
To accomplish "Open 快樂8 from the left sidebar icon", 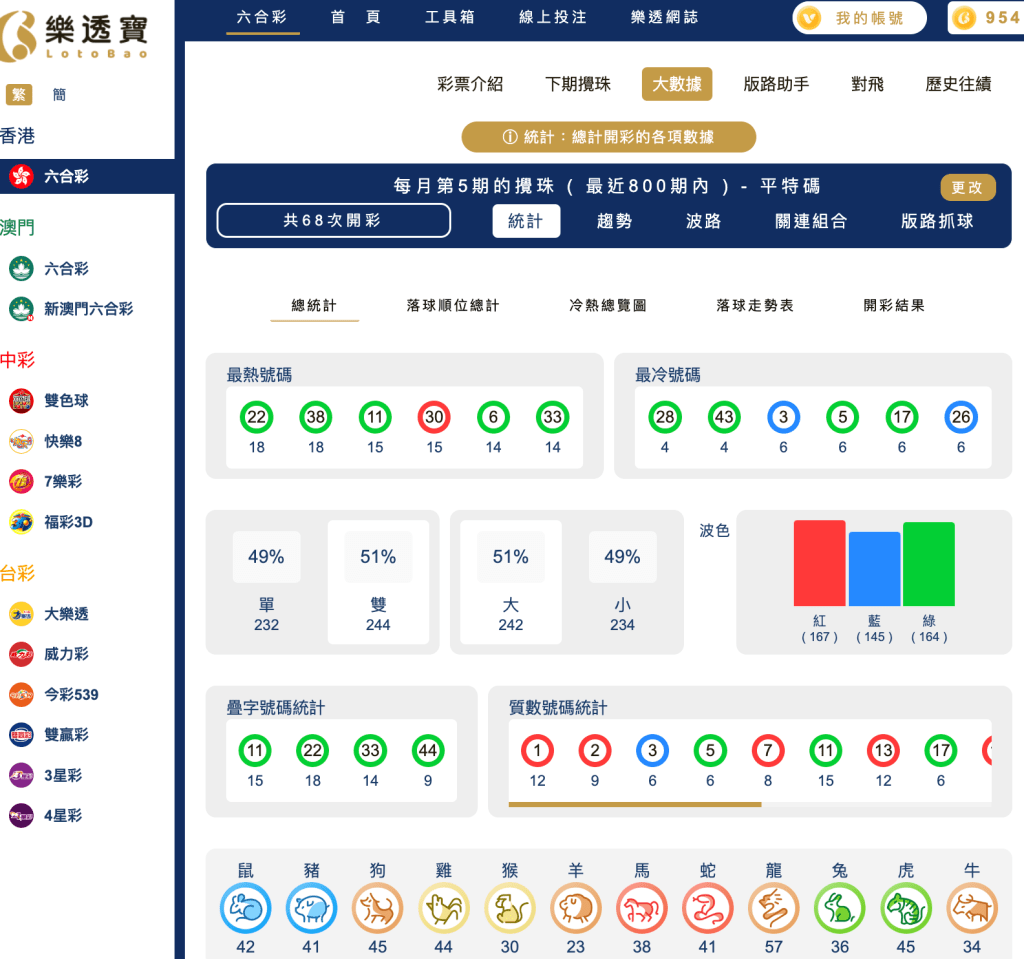I will tap(24, 441).
